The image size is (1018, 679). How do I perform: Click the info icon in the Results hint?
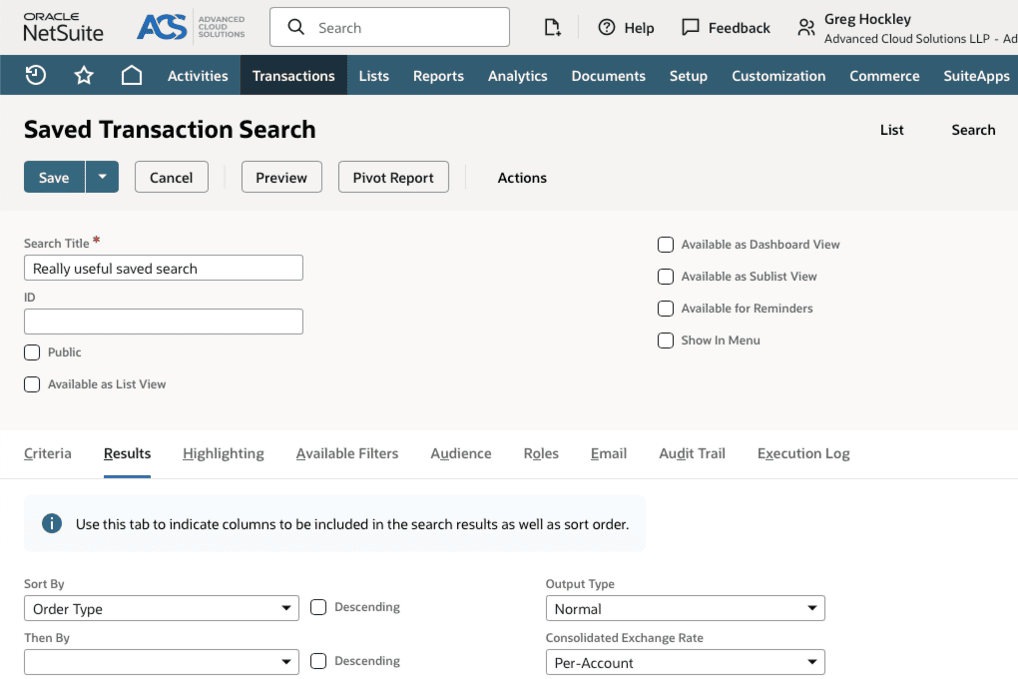52,523
